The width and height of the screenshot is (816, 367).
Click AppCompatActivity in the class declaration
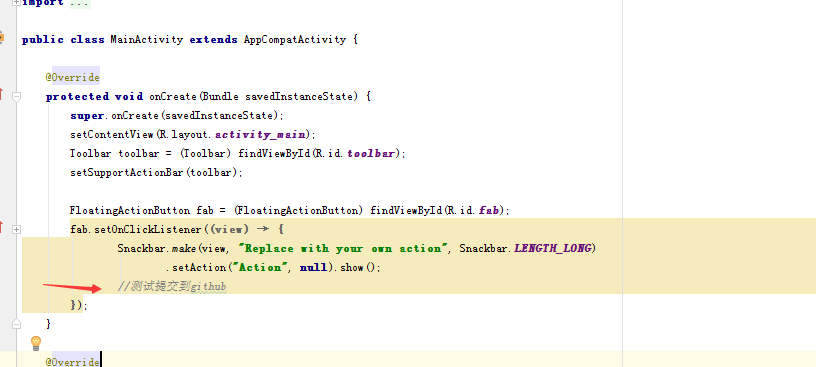click(295, 40)
